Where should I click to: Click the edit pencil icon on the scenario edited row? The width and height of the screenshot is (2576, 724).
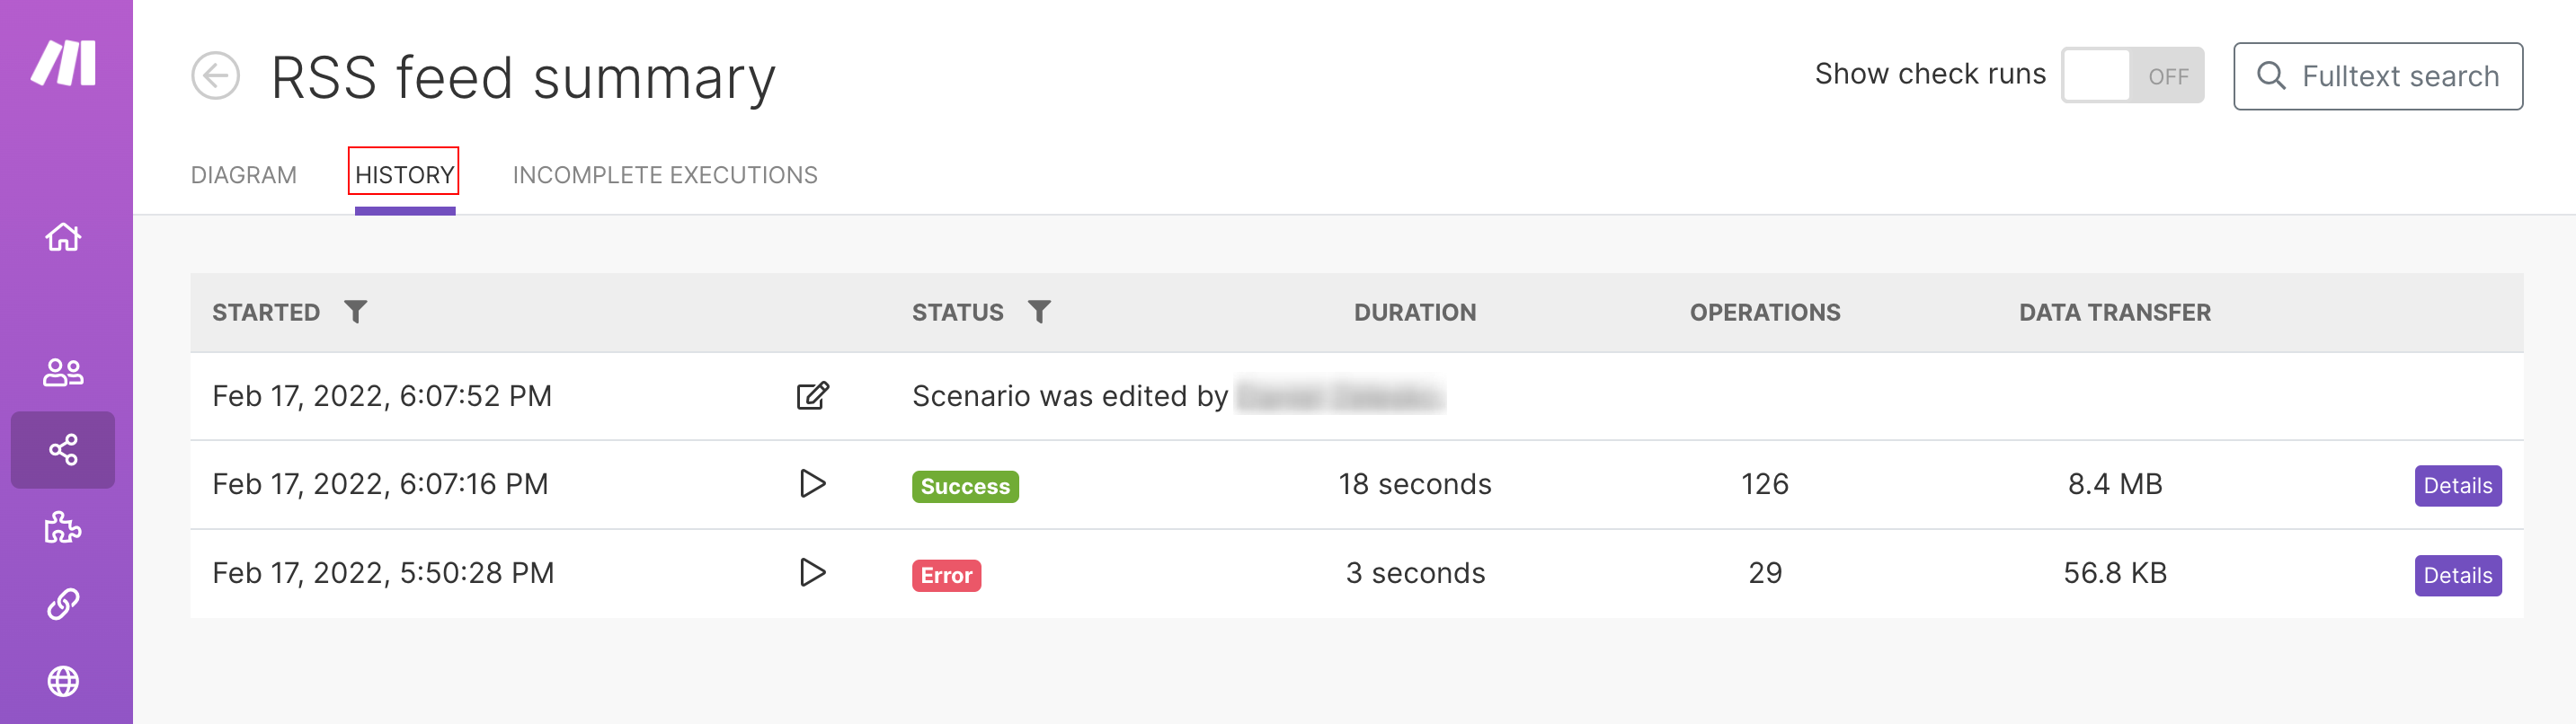coord(812,396)
